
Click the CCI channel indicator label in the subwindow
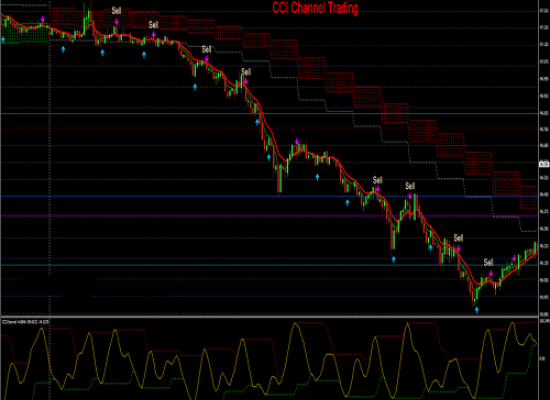[26, 321]
